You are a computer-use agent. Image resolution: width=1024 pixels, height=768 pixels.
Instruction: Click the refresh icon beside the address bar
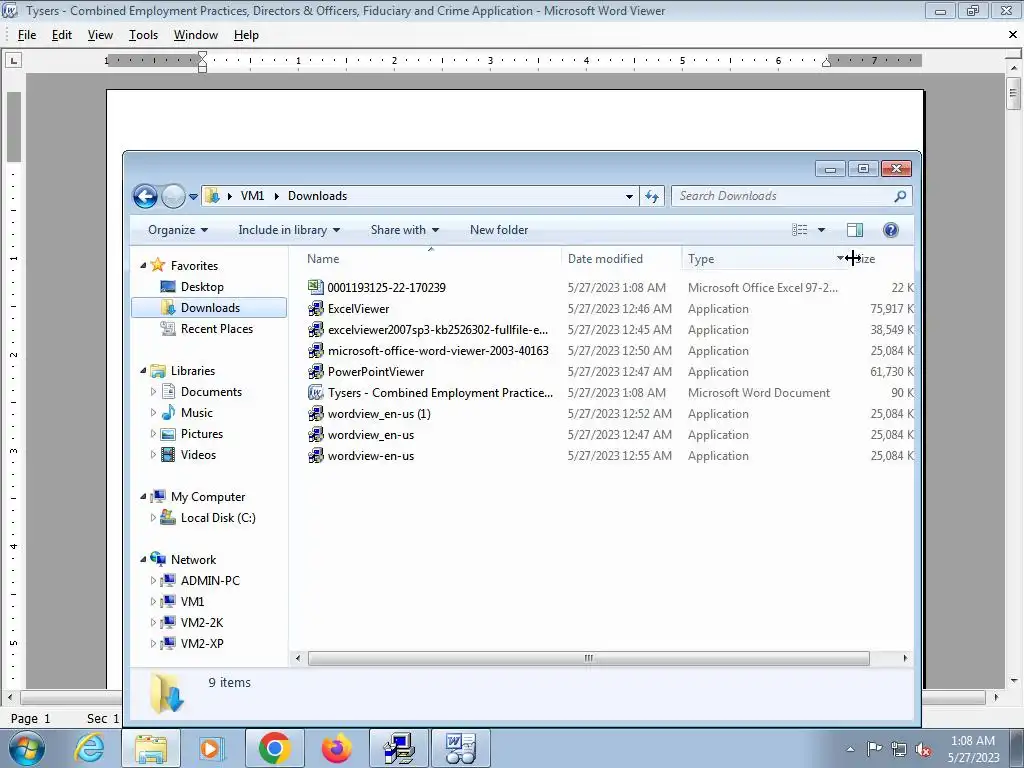(x=652, y=196)
